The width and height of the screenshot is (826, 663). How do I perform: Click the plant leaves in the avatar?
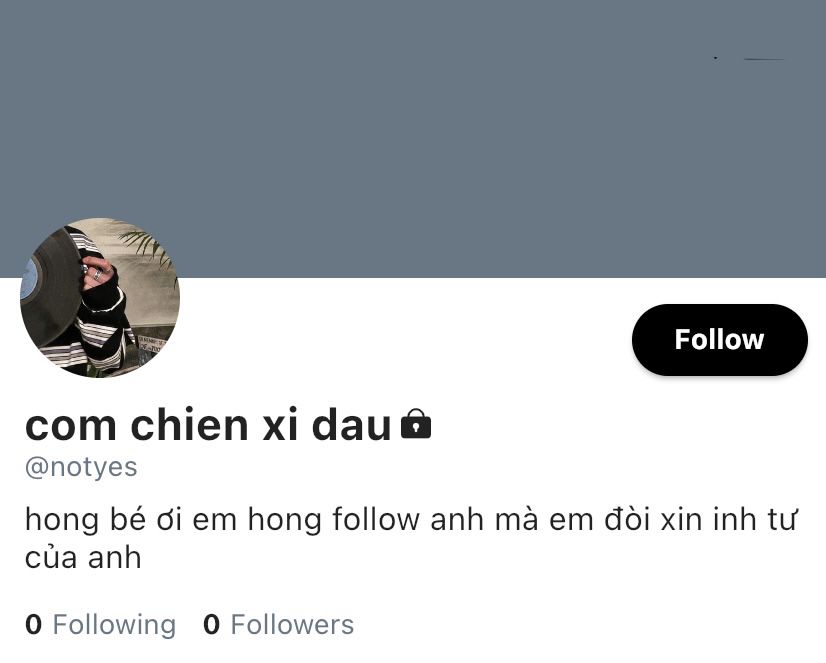click(x=149, y=248)
